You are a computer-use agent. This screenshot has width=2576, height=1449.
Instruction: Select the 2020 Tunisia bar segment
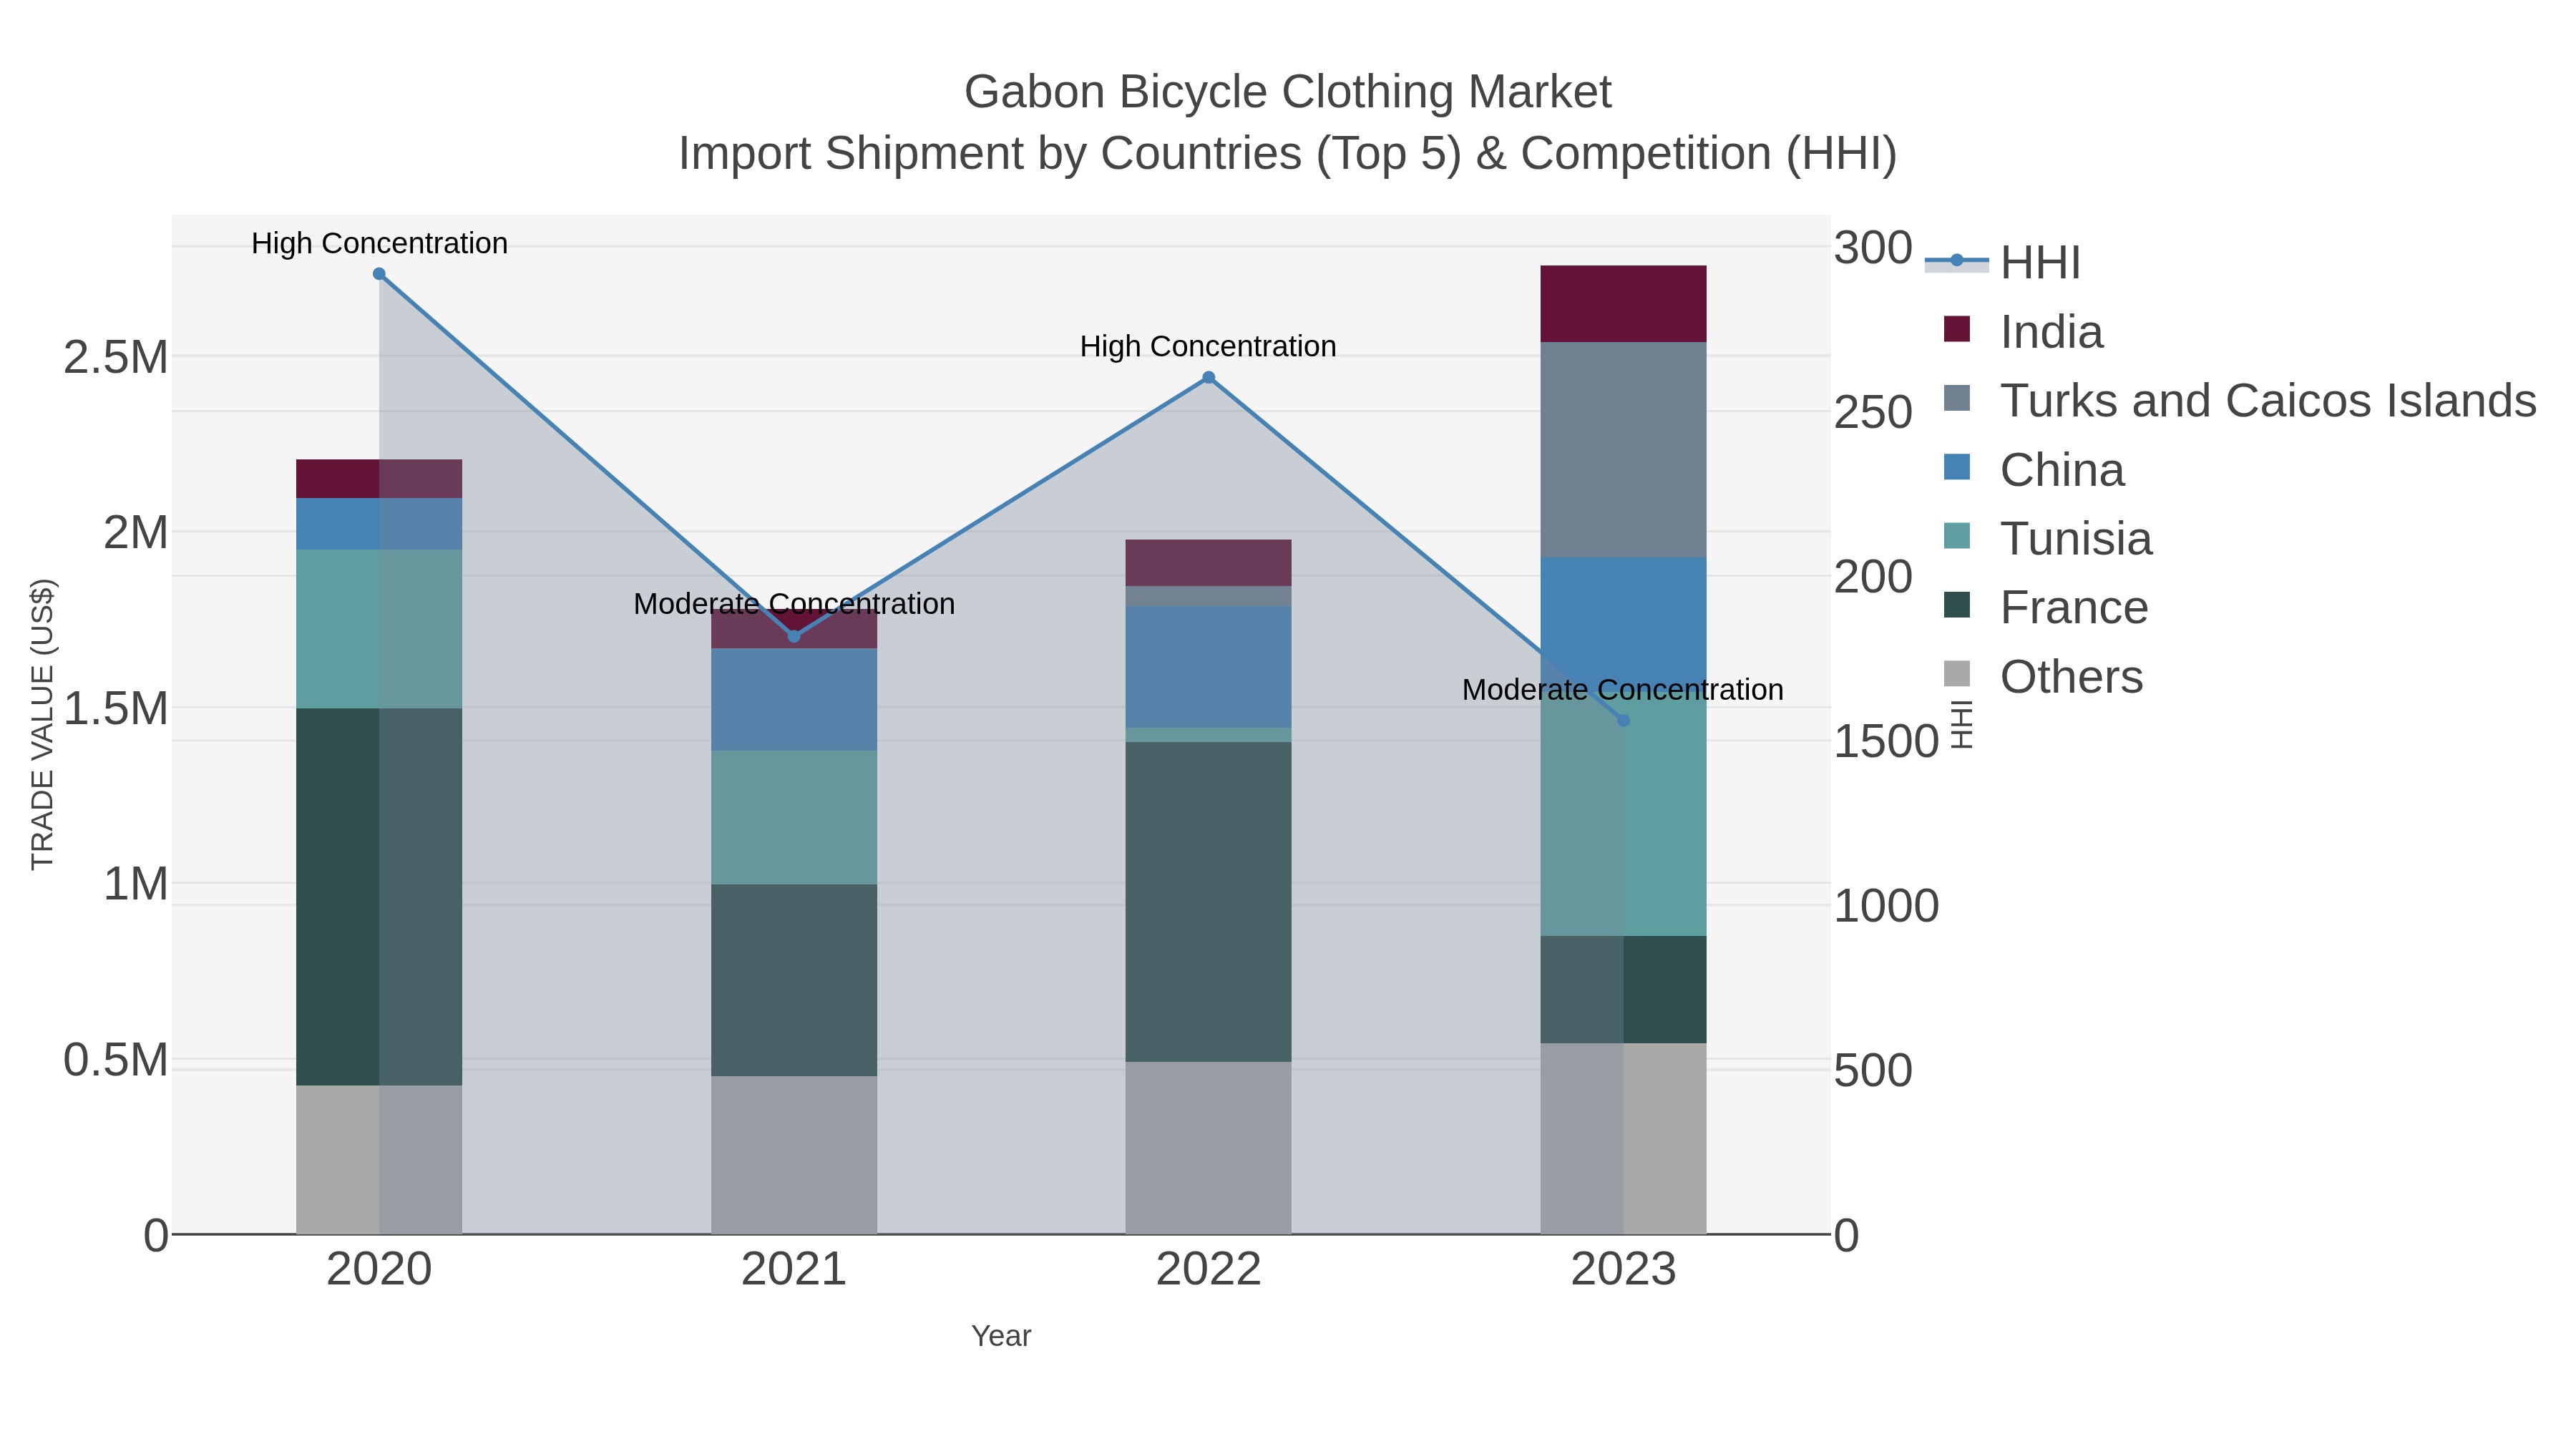(379, 629)
